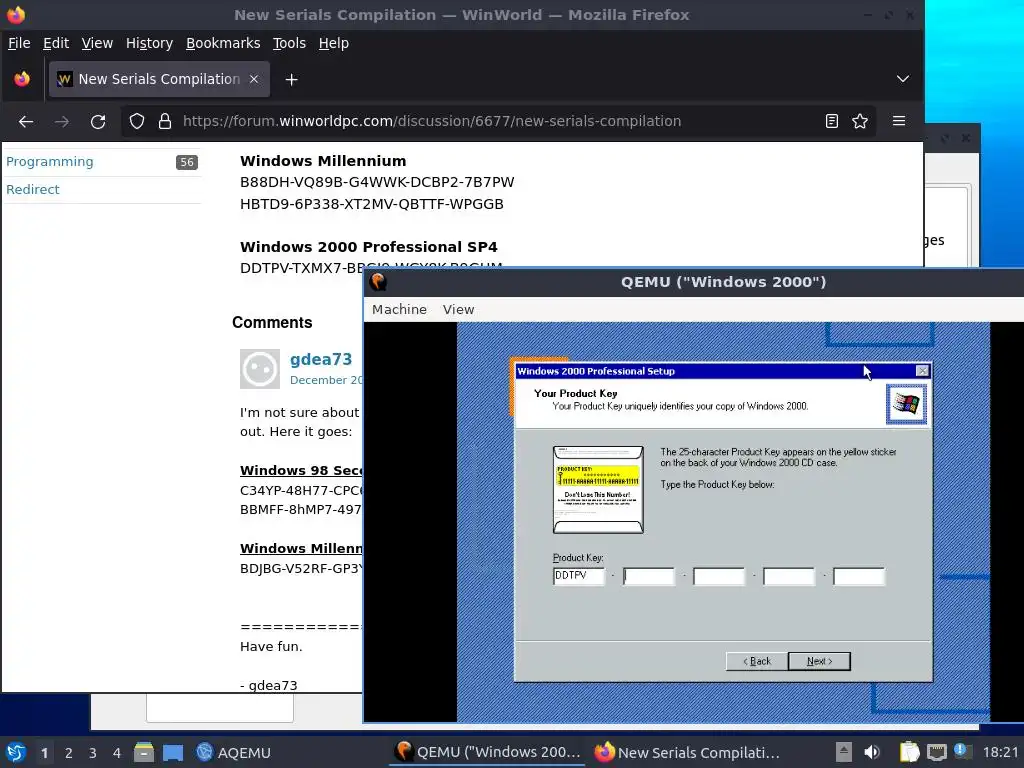The width and height of the screenshot is (1024, 768).
Task: Switch to workspace 1
Action: [44, 753]
